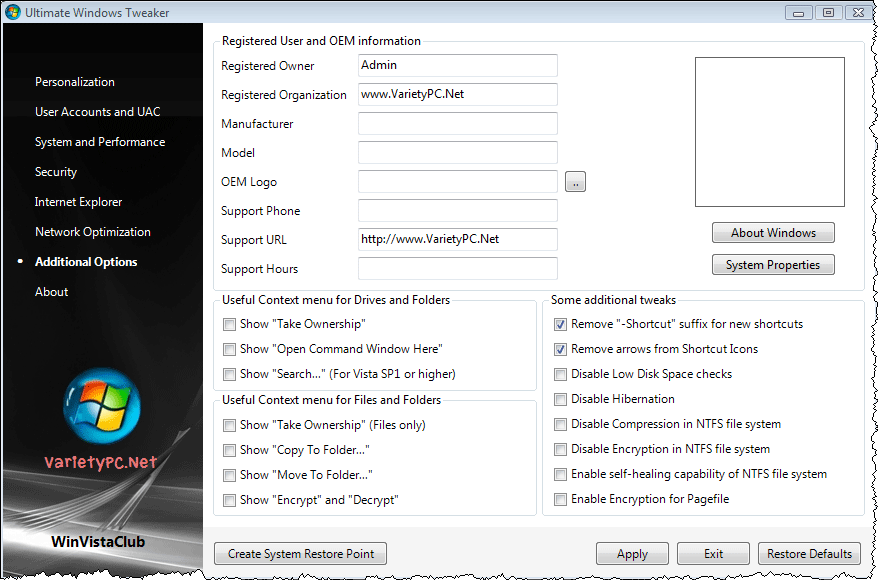This screenshot has width=878, height=580.
Task: Focus the Support Hours field
Action: [457, 269]
